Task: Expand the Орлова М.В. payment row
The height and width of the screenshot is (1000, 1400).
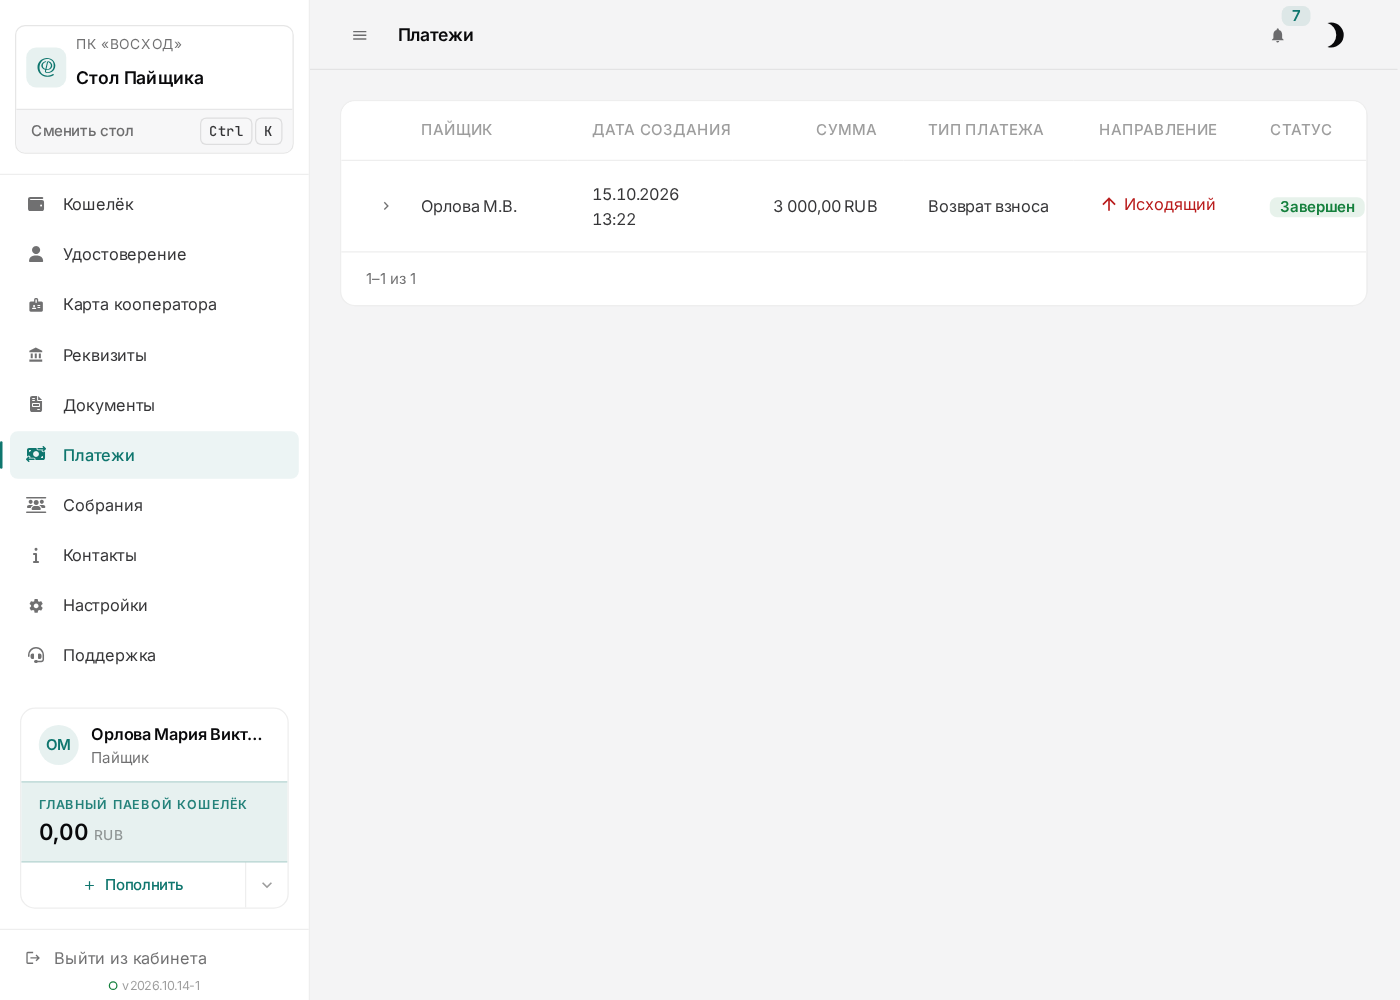Action: (386, 206)
